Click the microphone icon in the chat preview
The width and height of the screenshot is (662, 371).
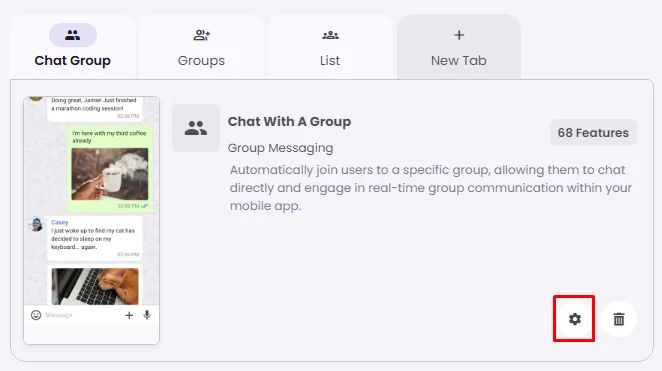click(x=147, y=315)
